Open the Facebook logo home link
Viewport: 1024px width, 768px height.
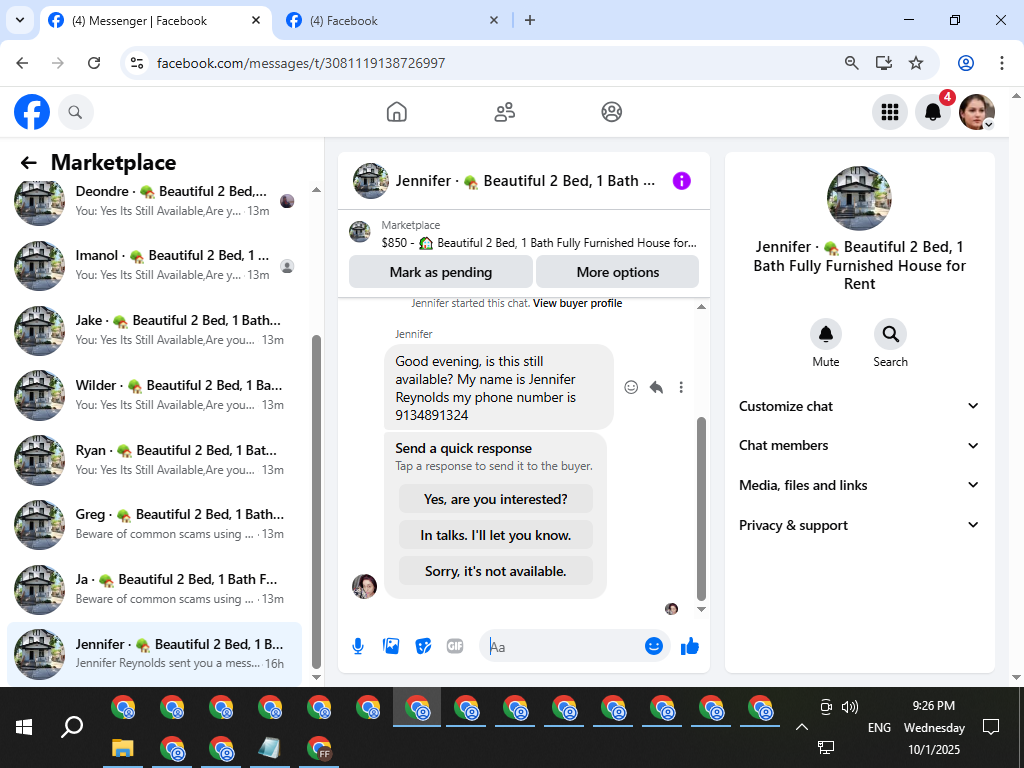pos(32,112)
